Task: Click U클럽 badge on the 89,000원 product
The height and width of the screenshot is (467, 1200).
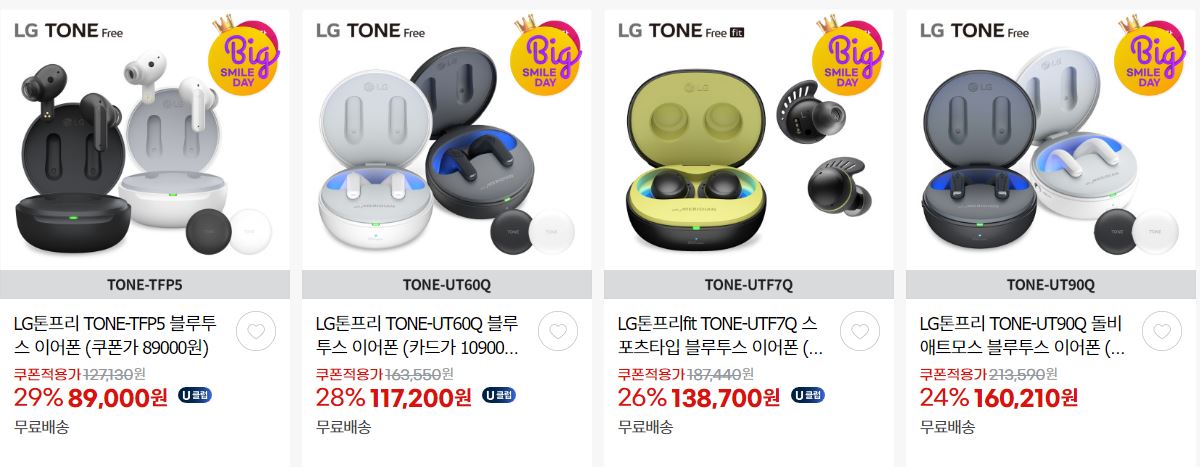Action: (x=195, y=395)
